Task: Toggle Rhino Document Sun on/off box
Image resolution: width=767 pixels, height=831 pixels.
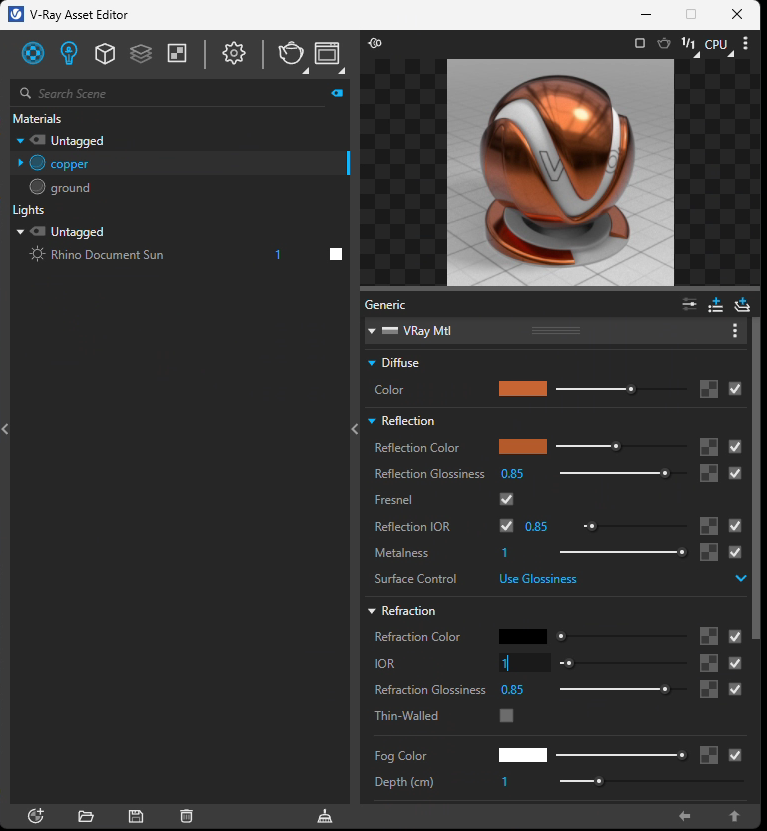Action: [336, 254]
